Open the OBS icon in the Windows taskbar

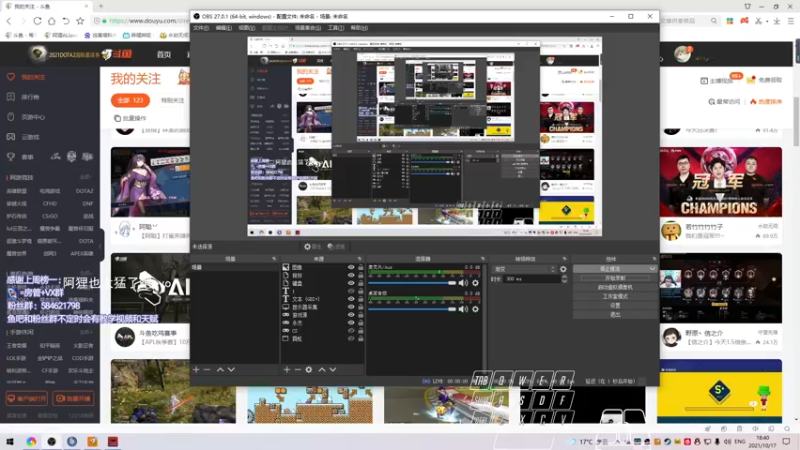click(52, 441)
